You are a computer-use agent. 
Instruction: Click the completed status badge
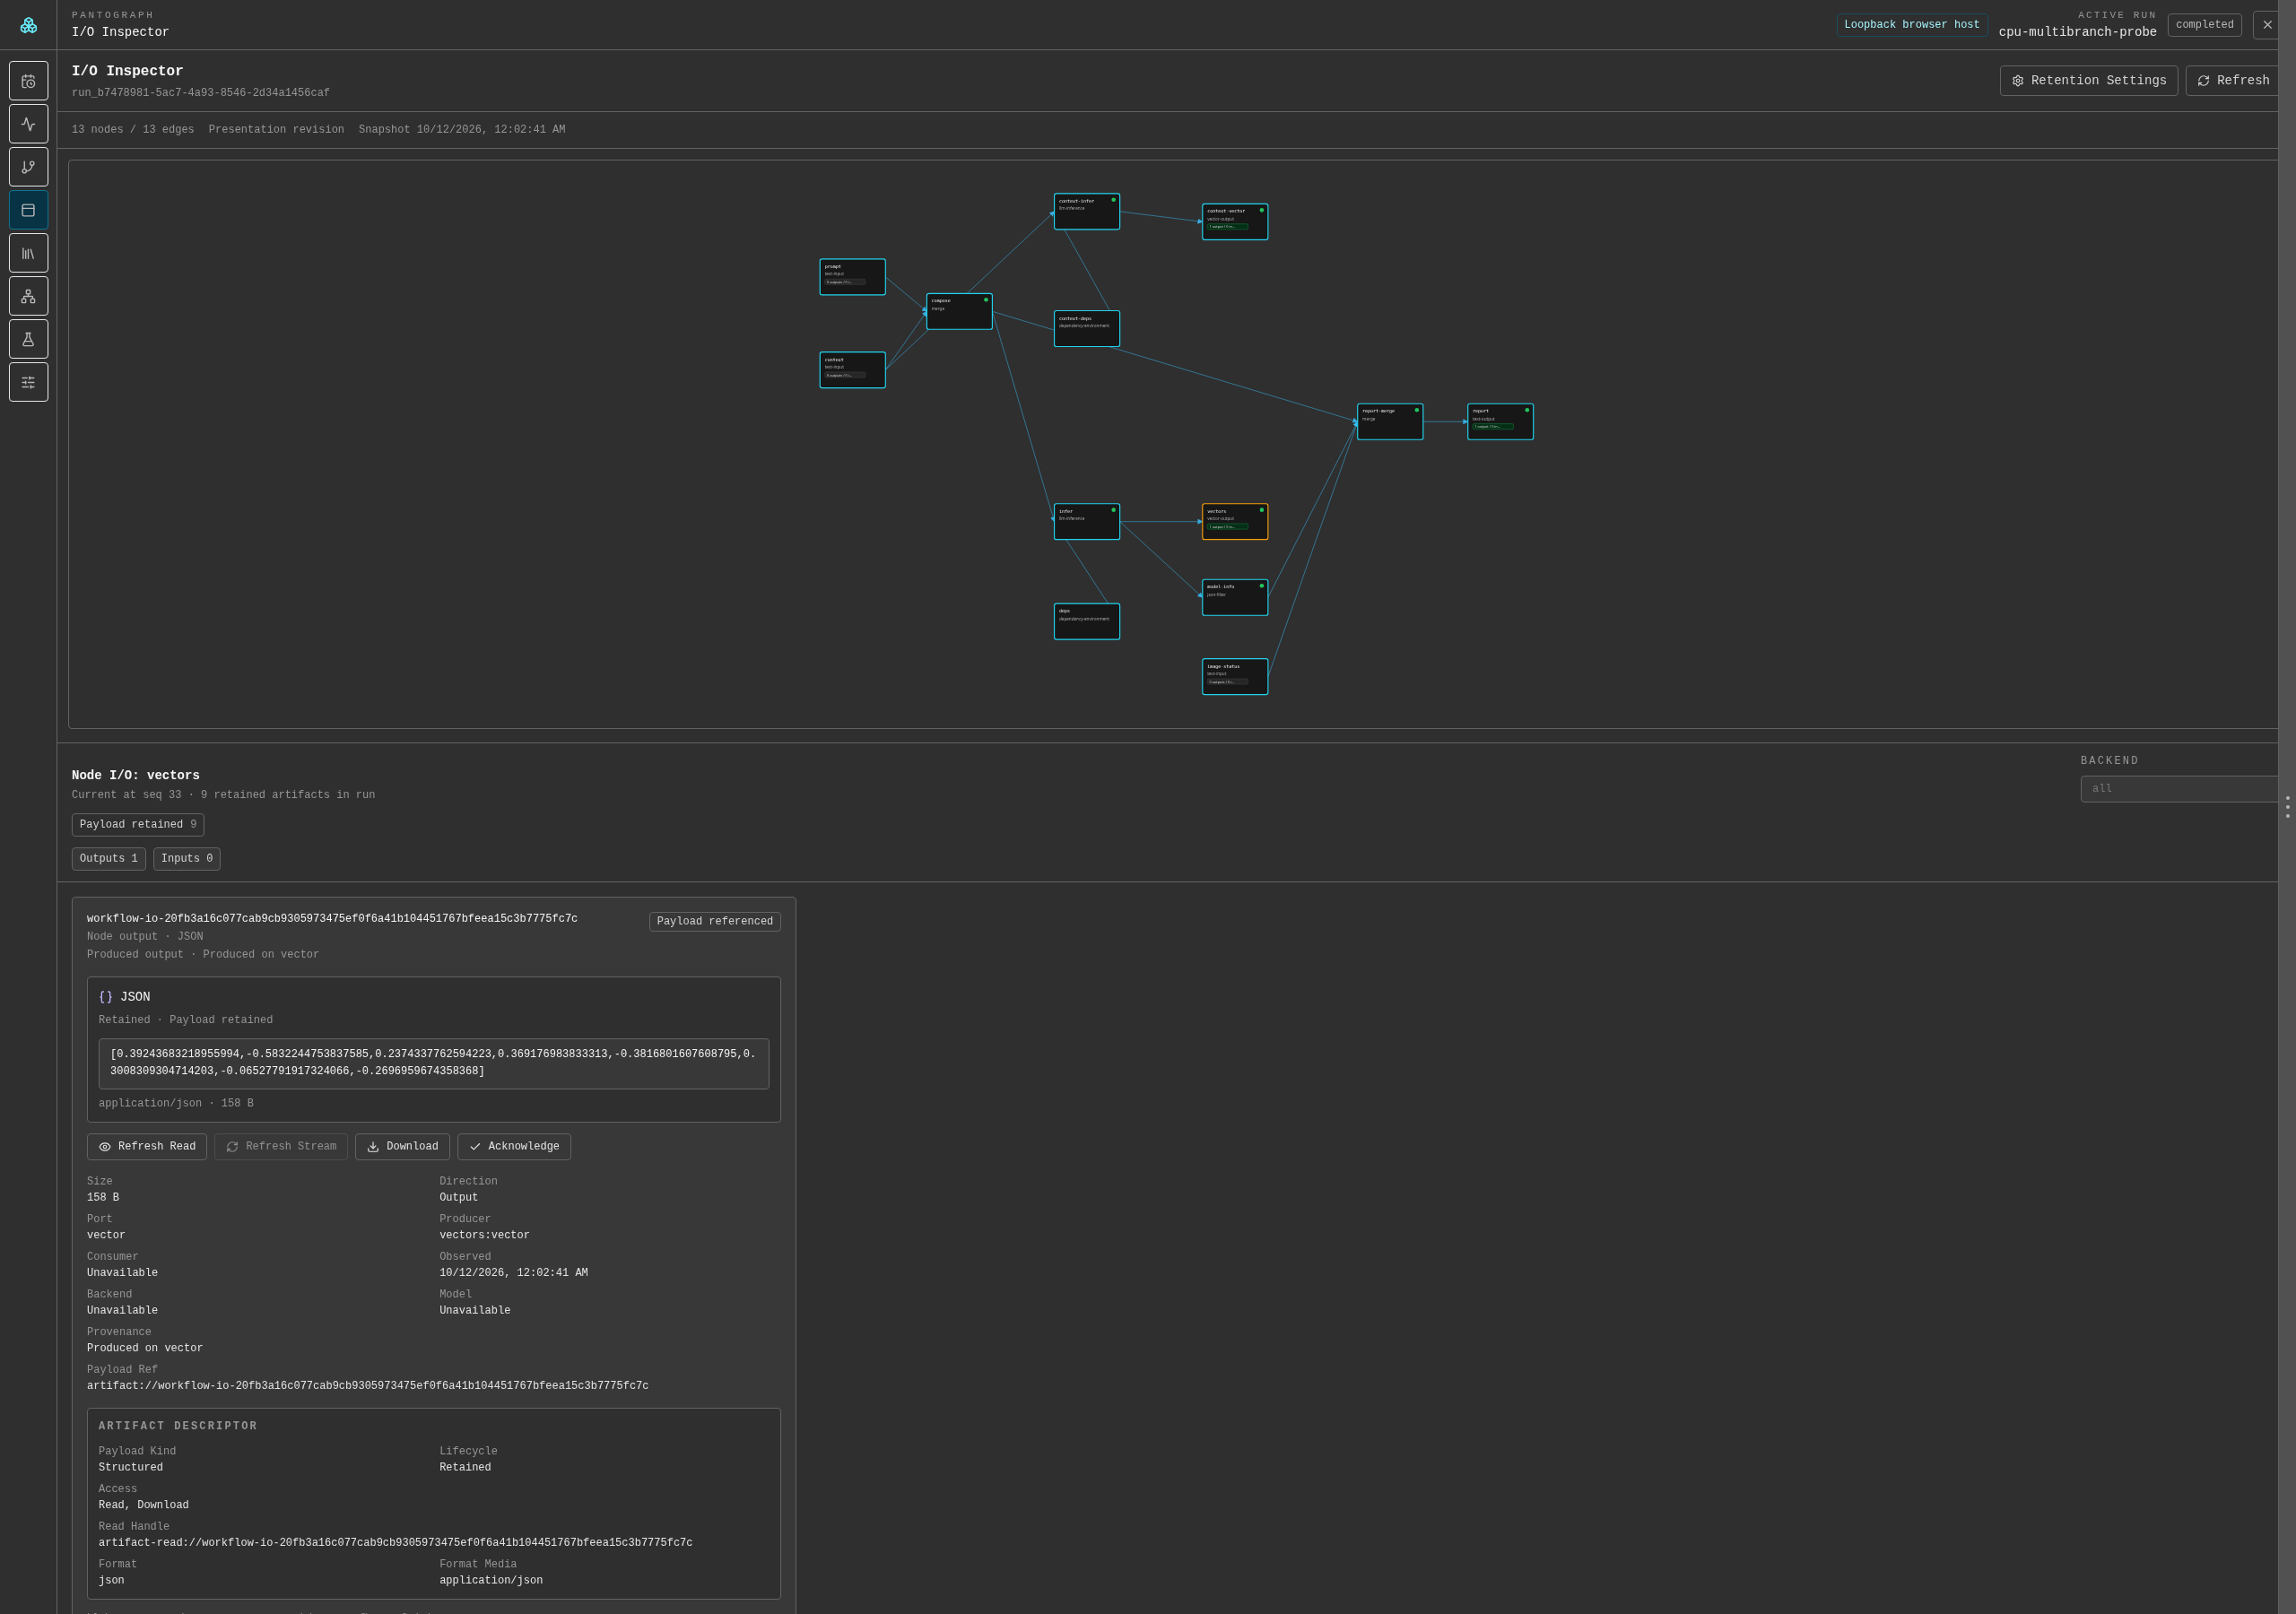(2205, 25)
